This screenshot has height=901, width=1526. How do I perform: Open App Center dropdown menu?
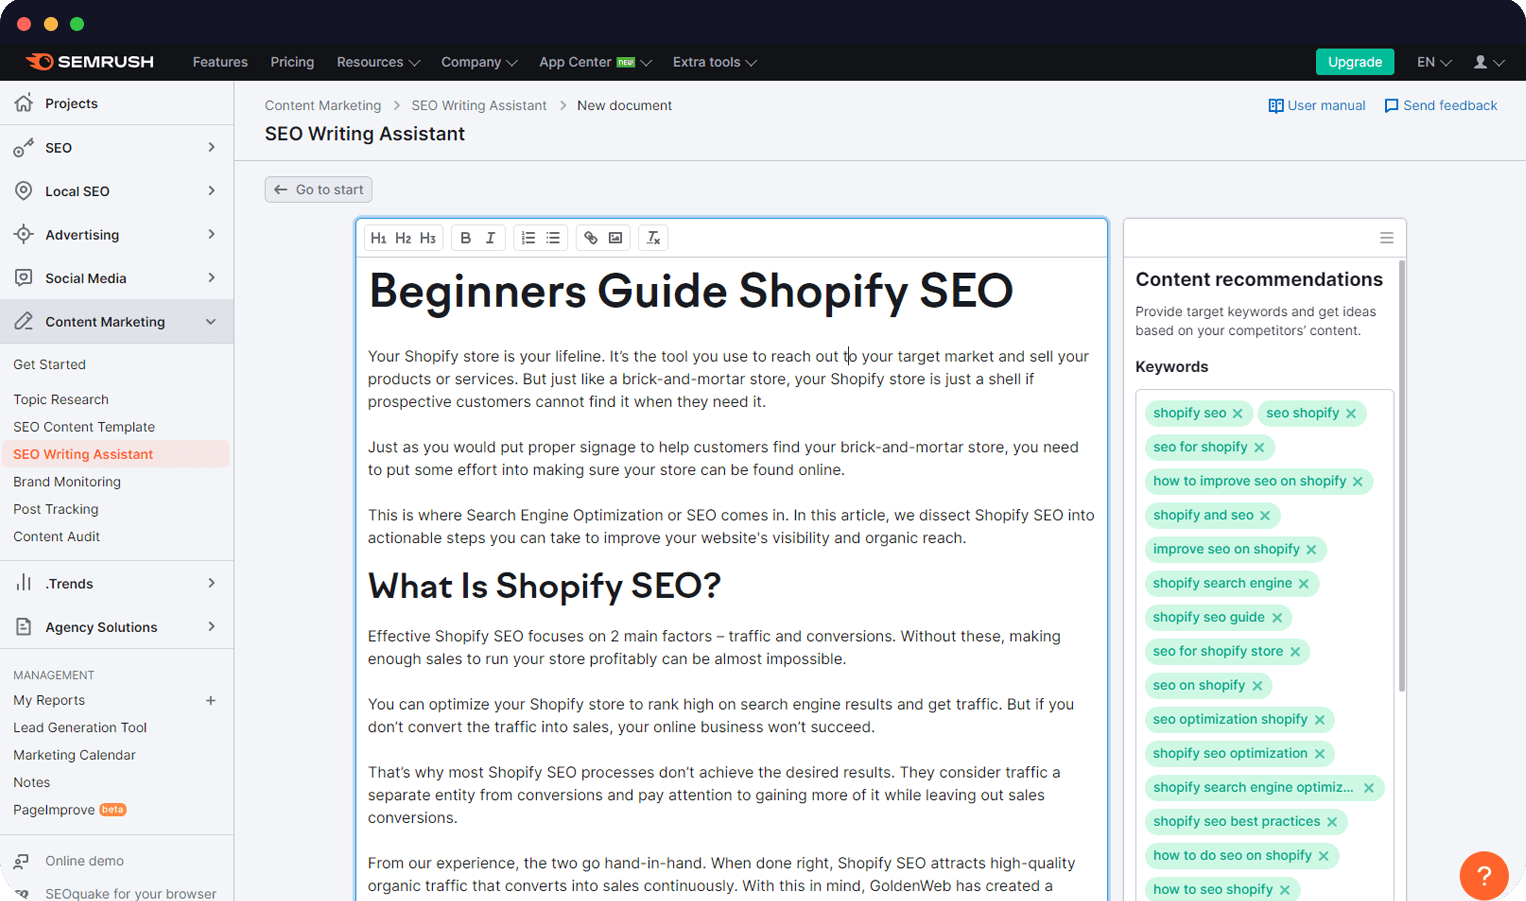pyautogui.click(x=595, y=62)
